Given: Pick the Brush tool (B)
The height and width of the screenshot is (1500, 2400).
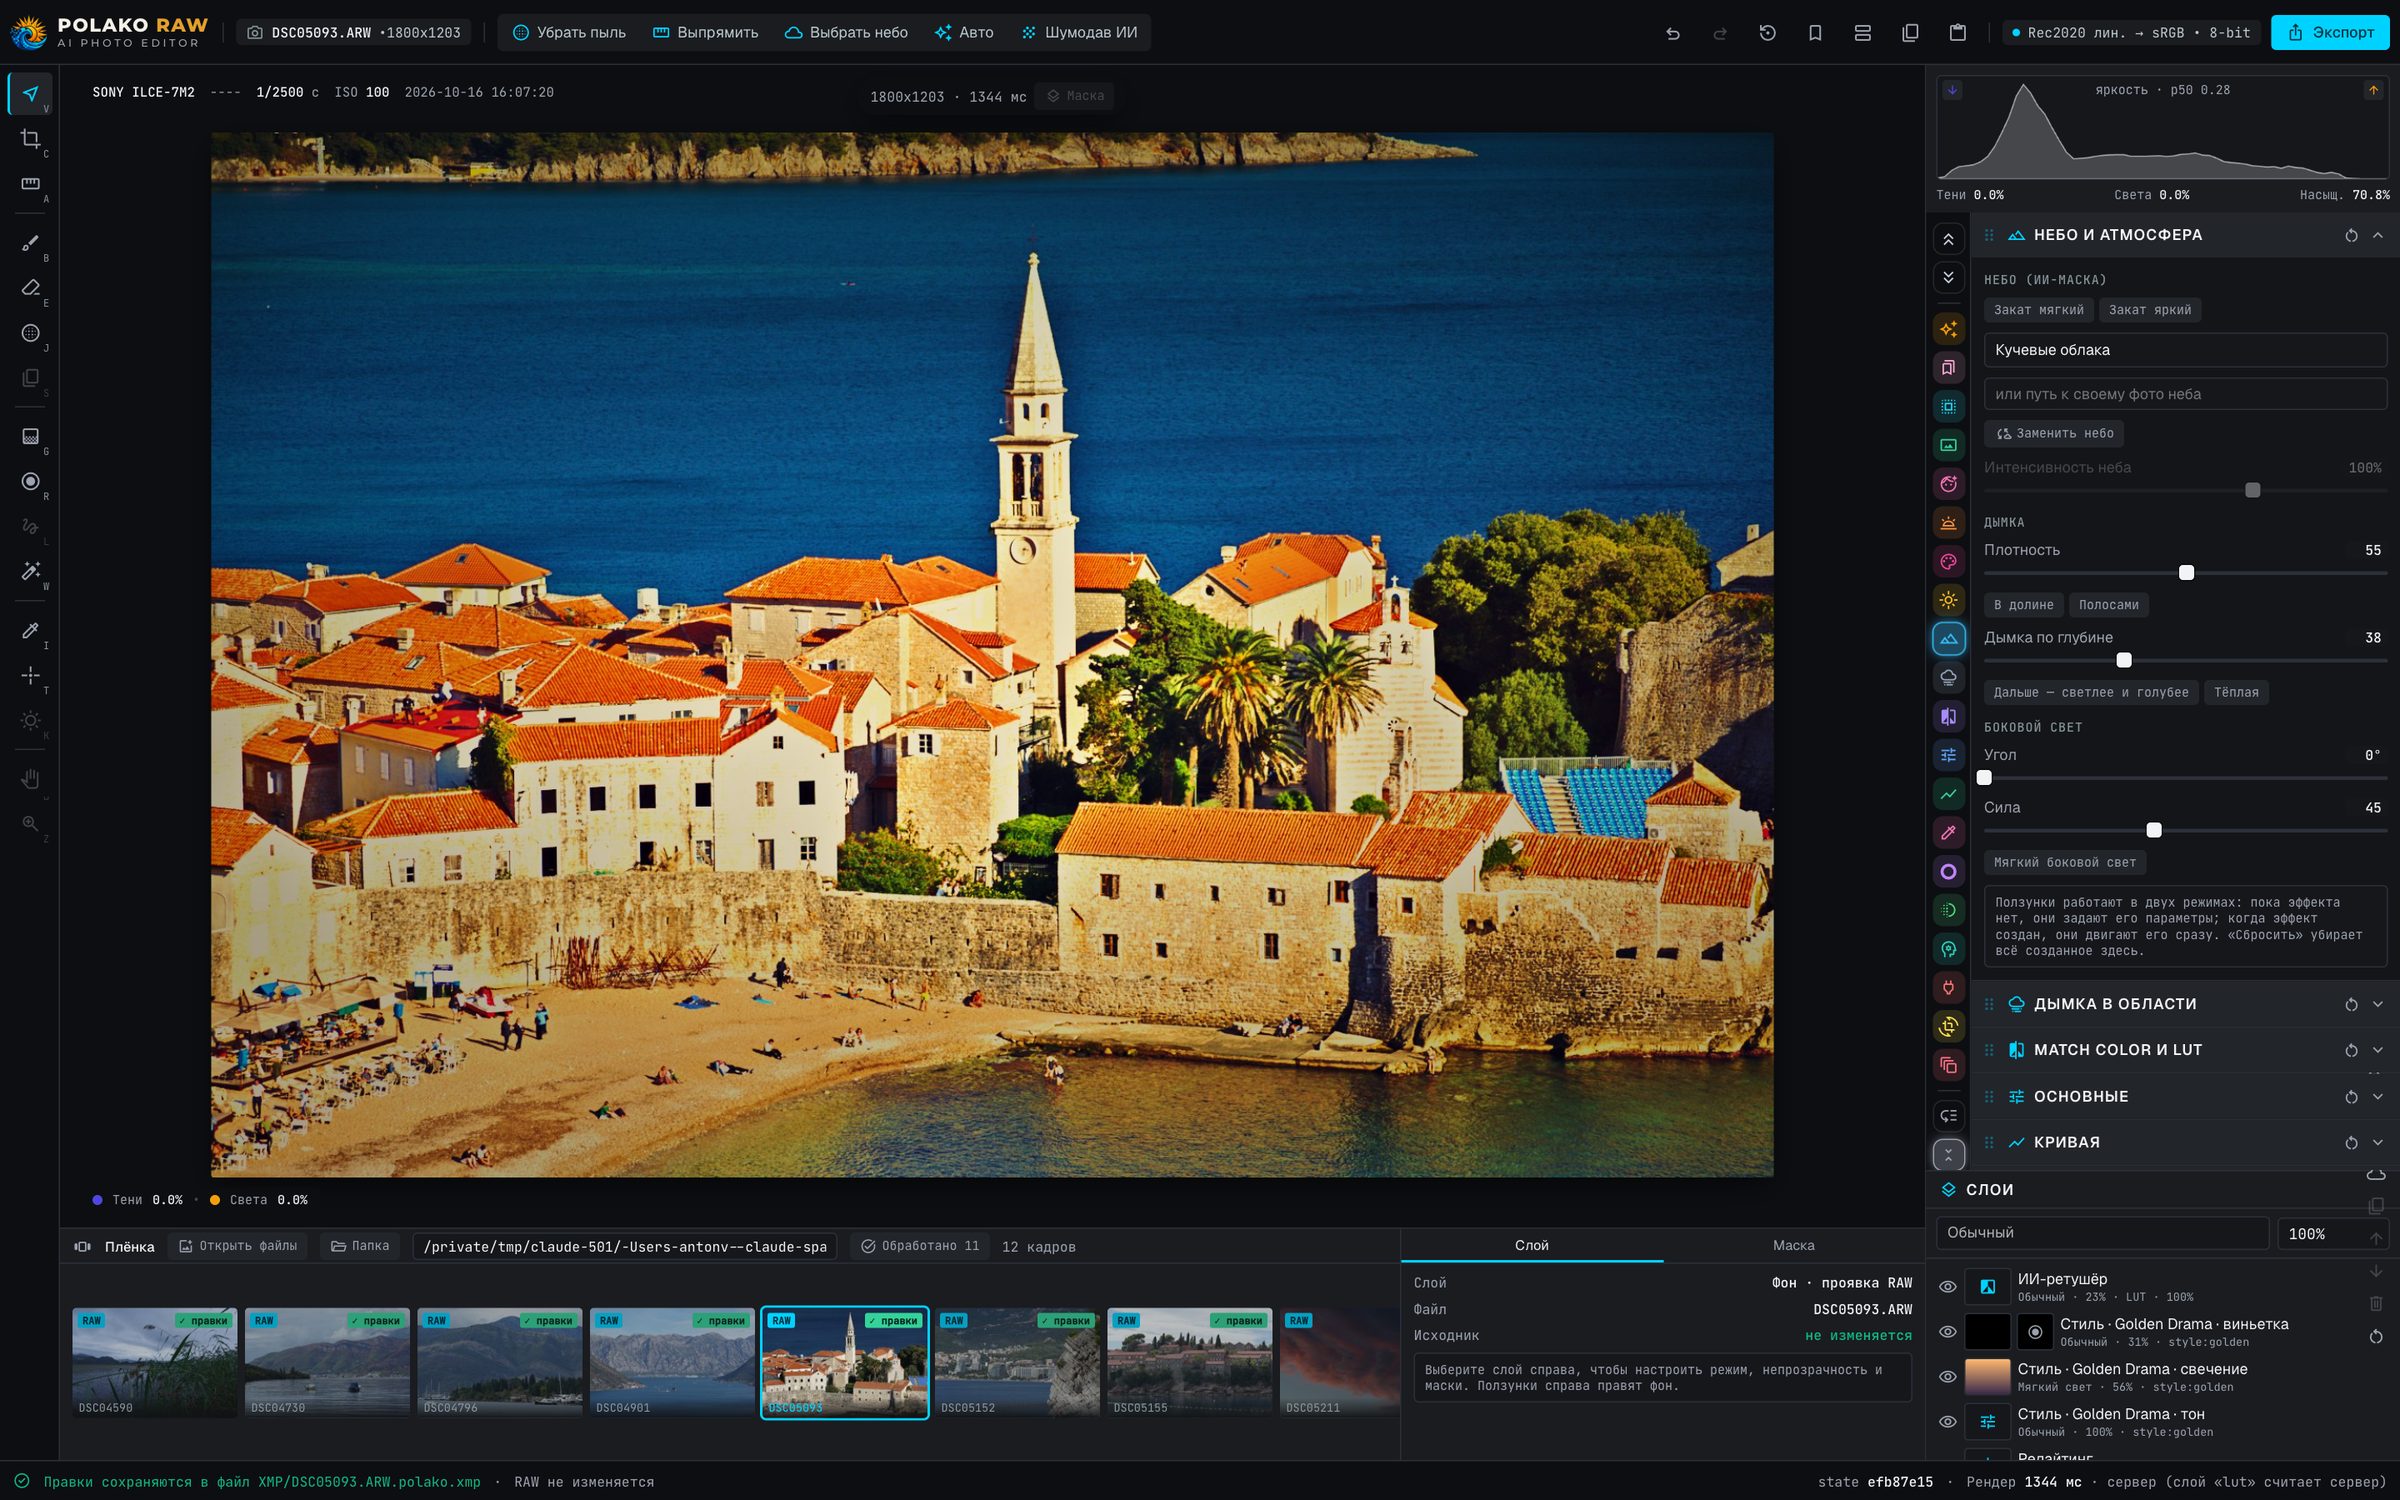Looking at the screenshot, I should tap(30, 243).
